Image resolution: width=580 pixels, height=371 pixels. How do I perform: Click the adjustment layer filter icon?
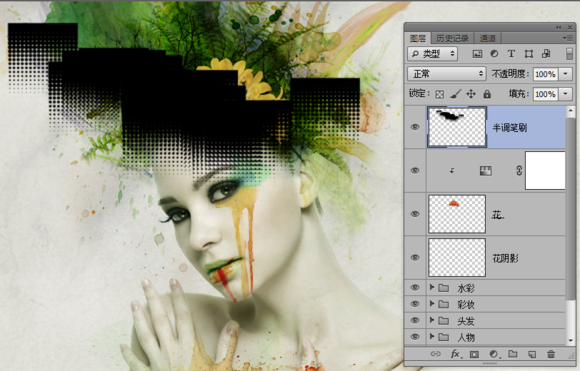tap(494, 54)
